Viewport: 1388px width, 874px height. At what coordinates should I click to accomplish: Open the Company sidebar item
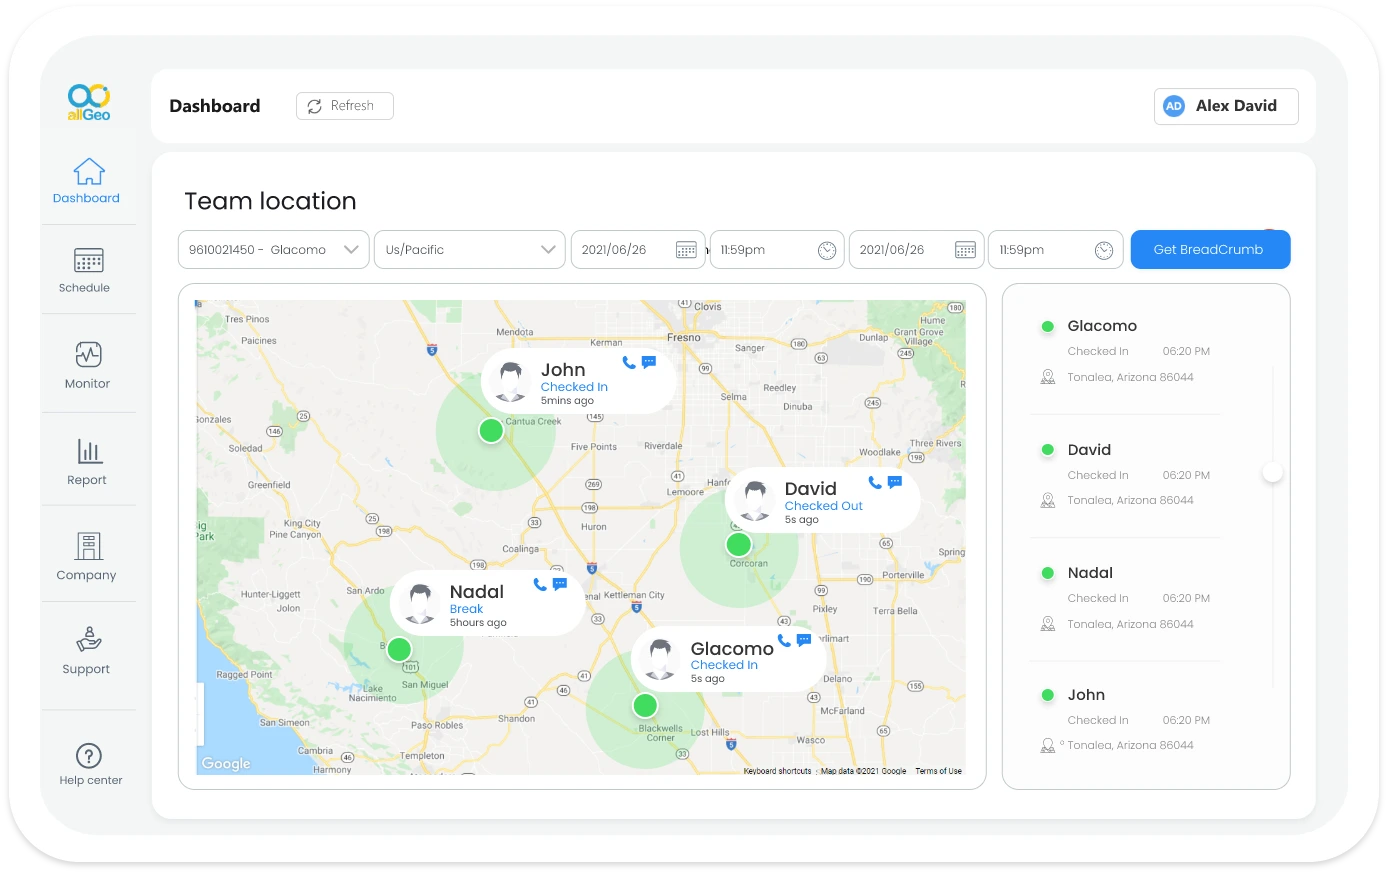click(87, 556)
